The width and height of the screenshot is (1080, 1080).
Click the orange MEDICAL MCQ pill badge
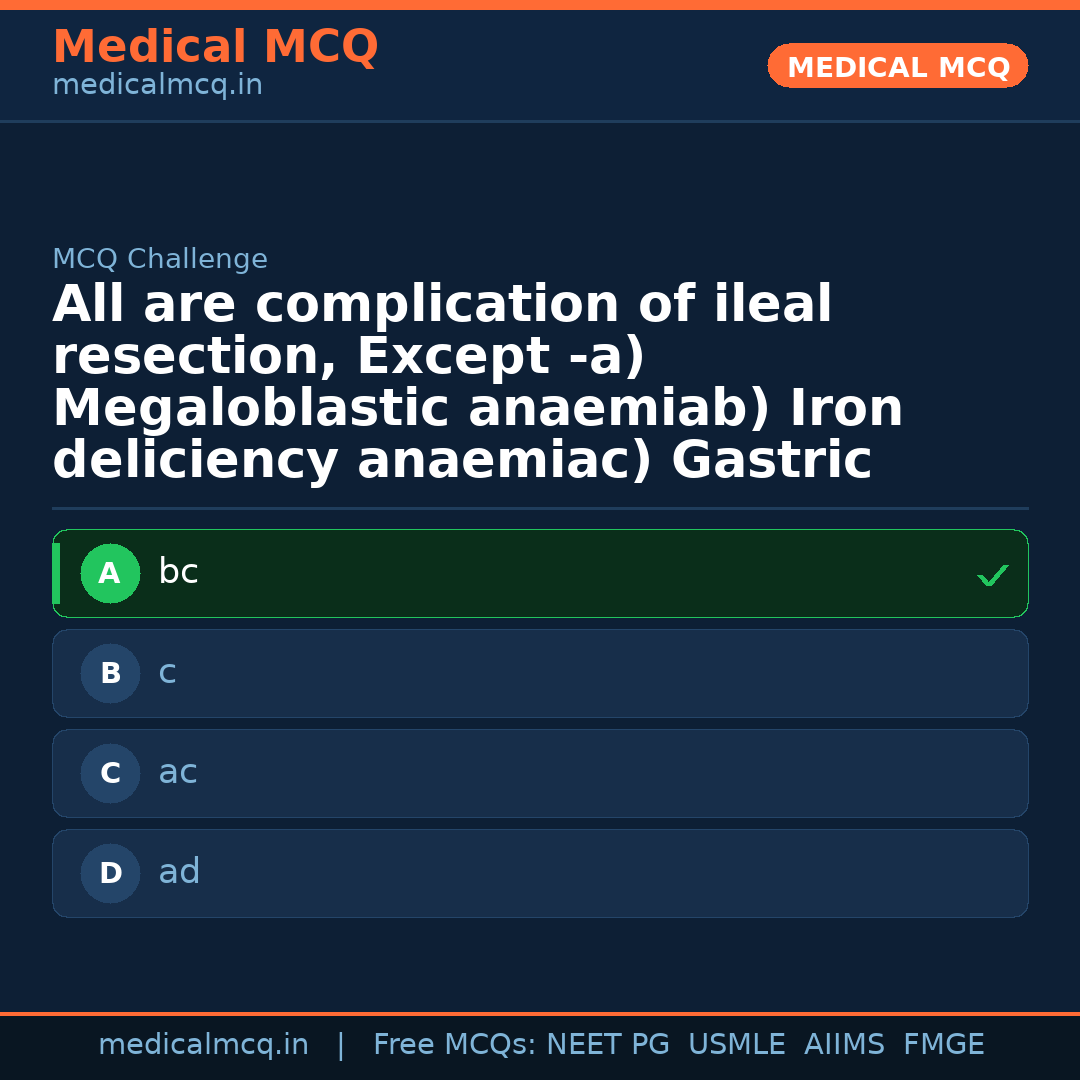(897, 66)
